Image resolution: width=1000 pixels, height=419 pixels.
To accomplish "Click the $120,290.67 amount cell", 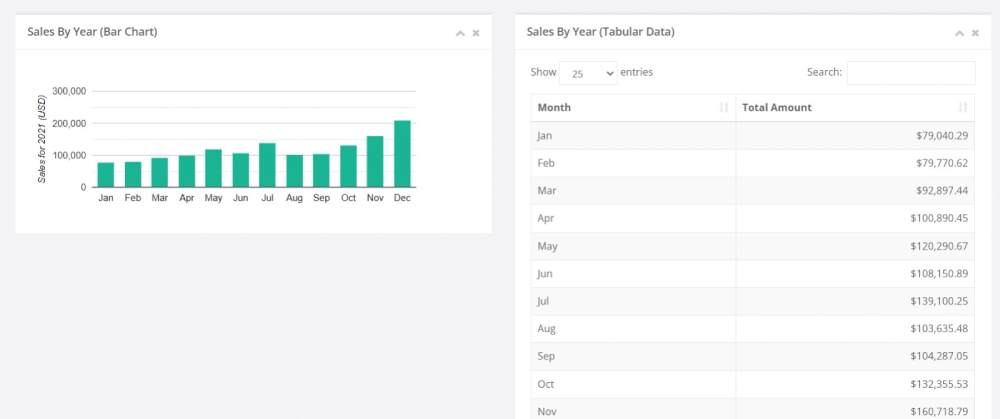I will [855, 246].
